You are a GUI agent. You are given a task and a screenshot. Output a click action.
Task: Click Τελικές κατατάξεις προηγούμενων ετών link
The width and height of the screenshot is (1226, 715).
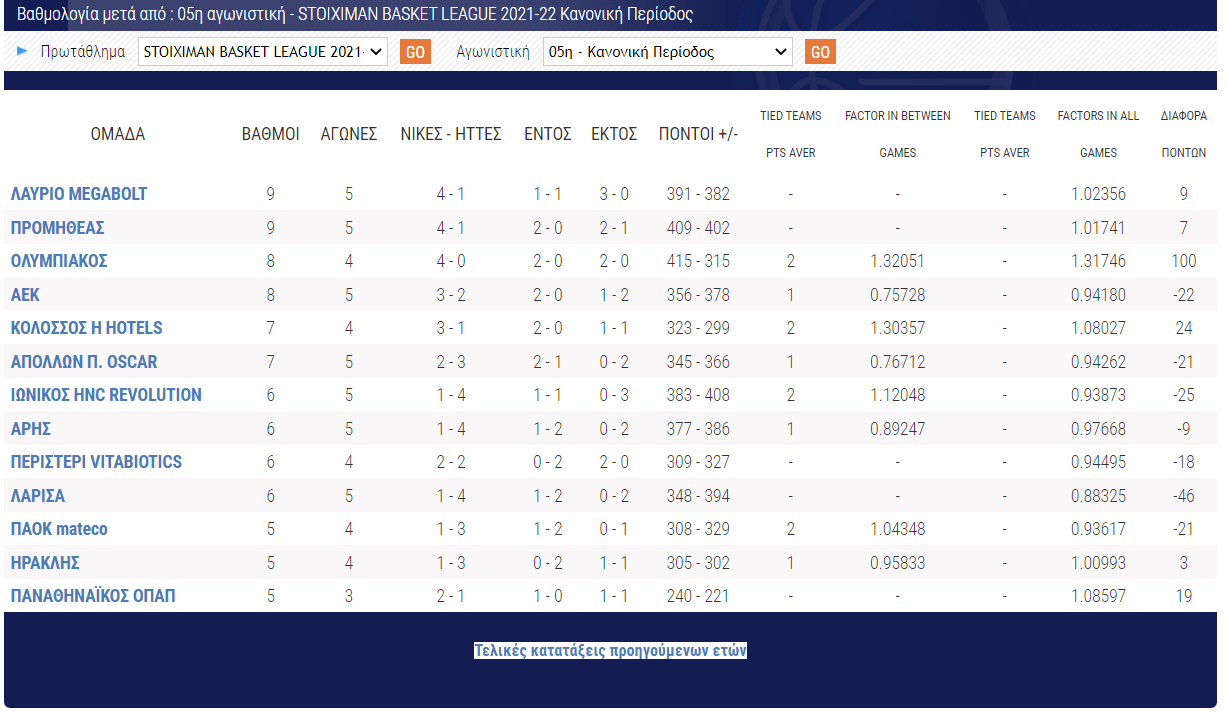[610, 651]
